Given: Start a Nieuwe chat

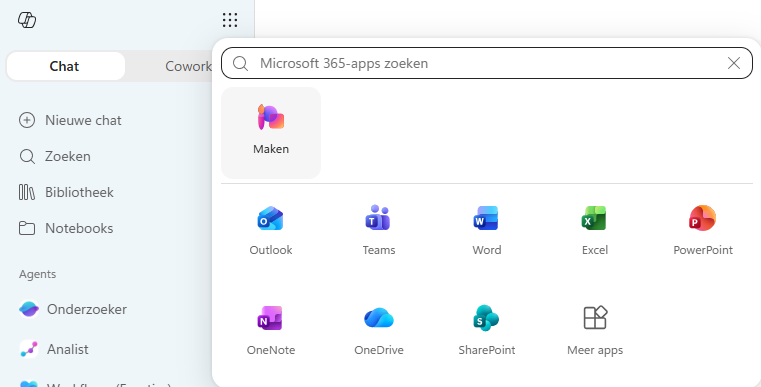Looking at the screenshot, I should (x=70, y=120).
